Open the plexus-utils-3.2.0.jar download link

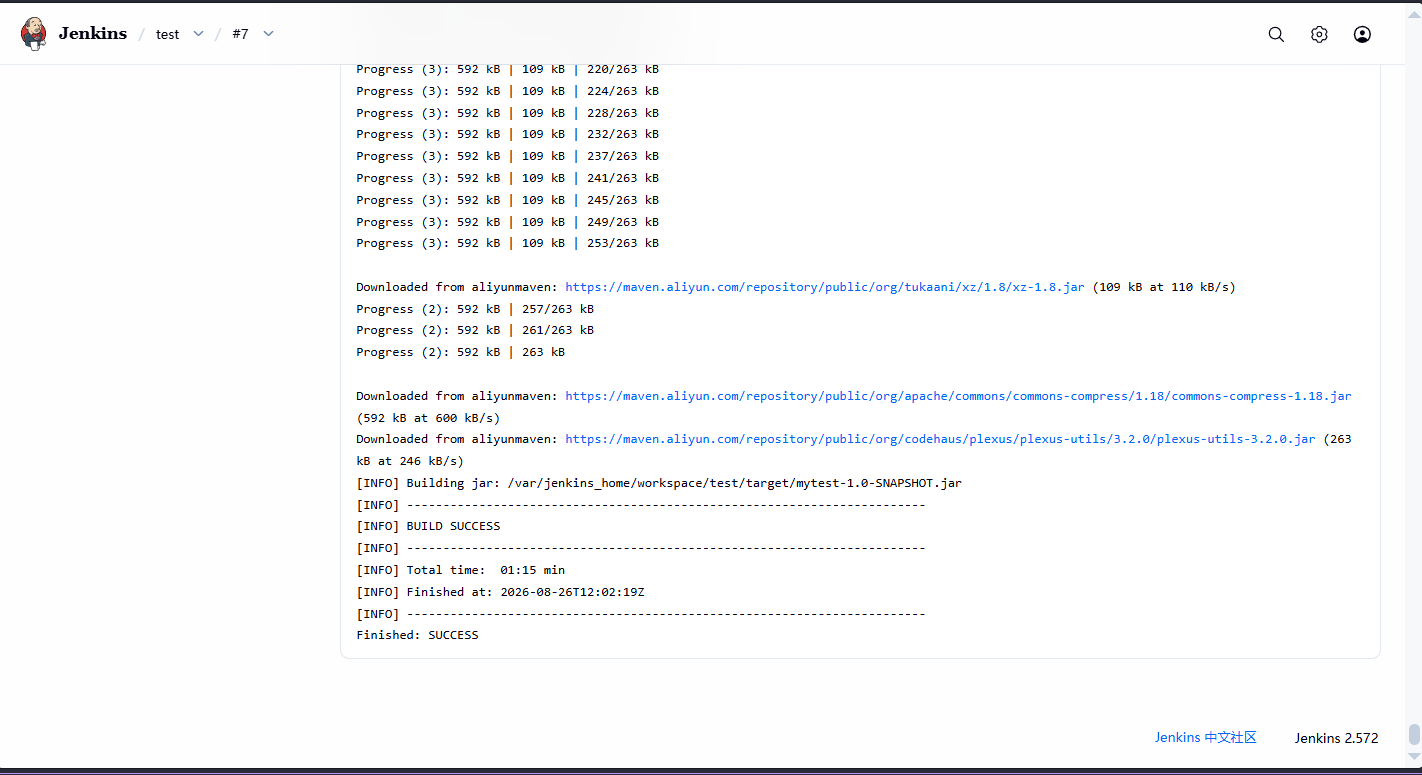pos(940,439)
